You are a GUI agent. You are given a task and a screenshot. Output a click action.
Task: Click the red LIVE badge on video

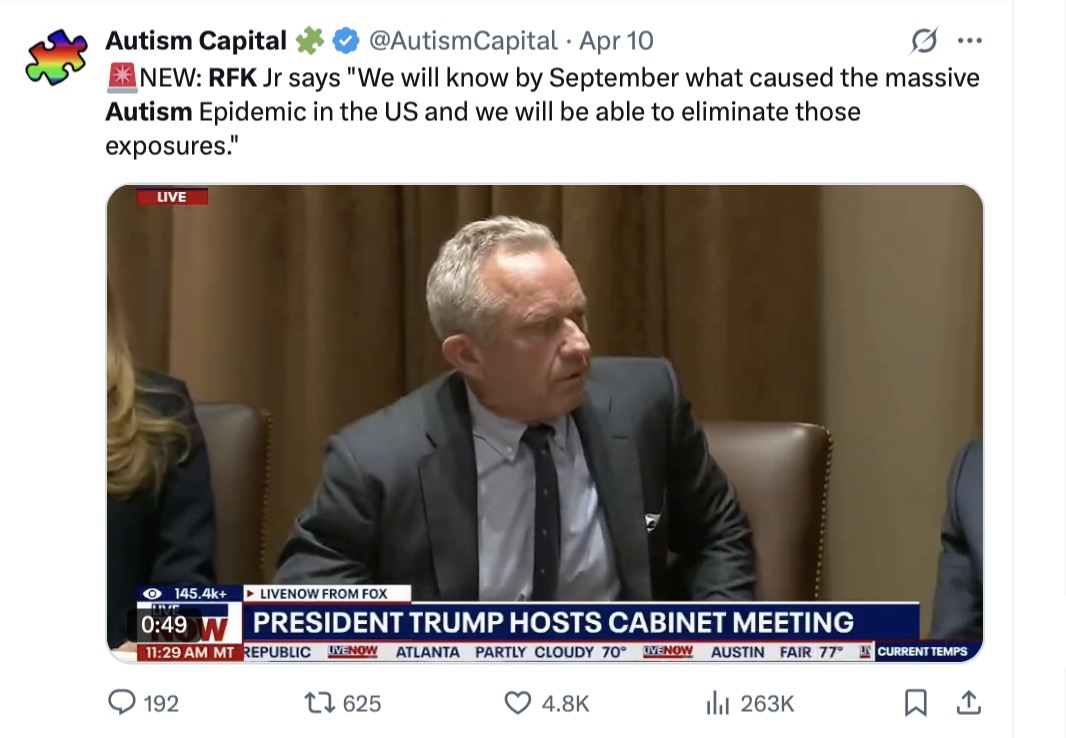tap(171, 197)
